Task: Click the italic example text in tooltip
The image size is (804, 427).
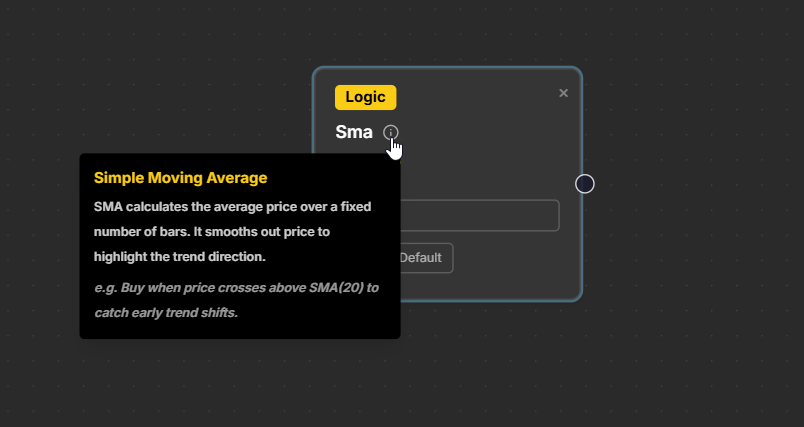Action: point(236,299)
